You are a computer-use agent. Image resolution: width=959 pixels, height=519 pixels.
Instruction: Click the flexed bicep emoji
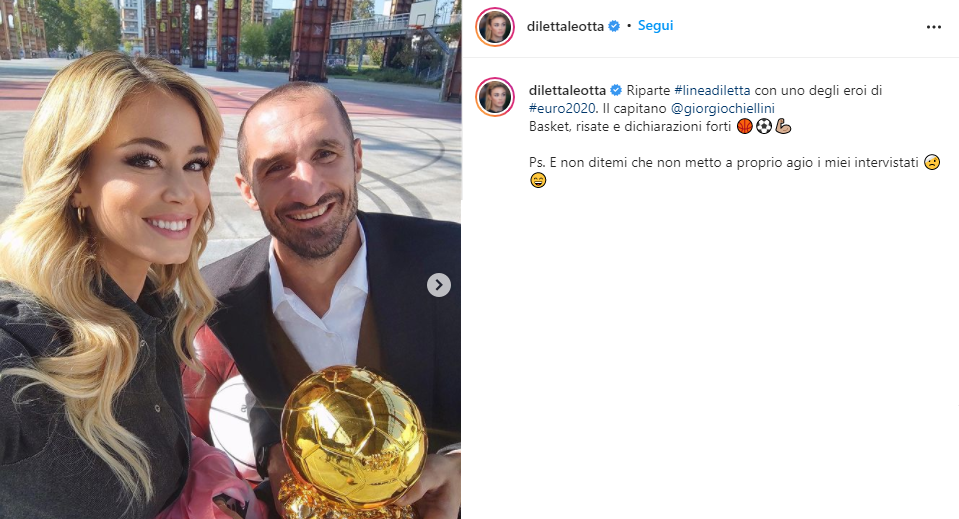pyautogui.click(x=783, y=127)
